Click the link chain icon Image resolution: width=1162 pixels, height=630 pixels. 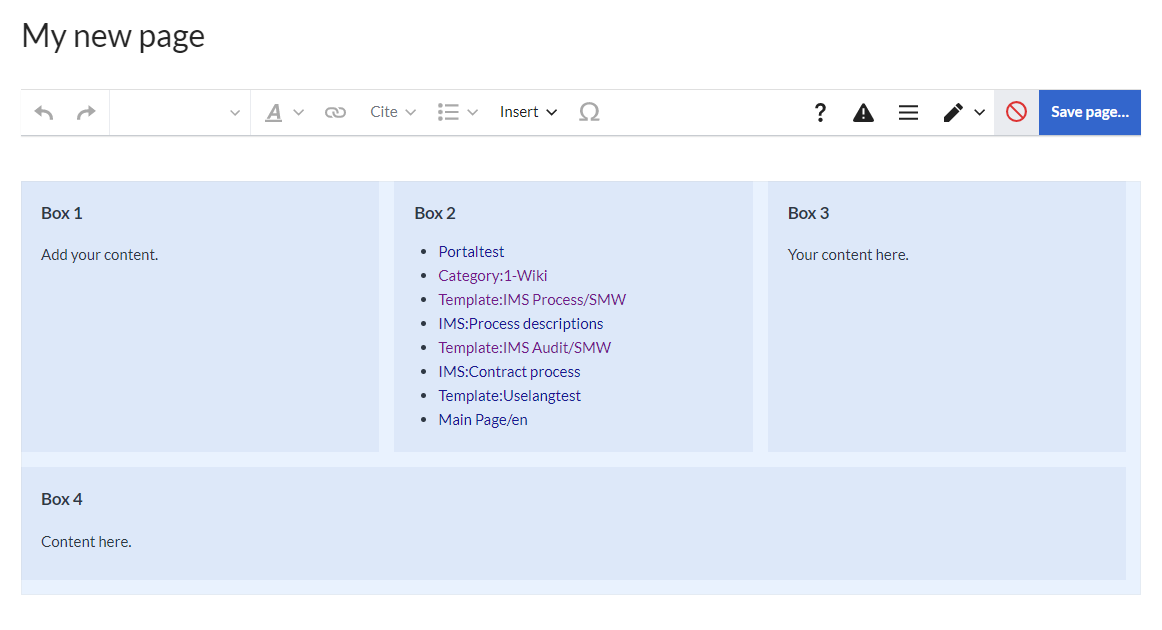335,113
